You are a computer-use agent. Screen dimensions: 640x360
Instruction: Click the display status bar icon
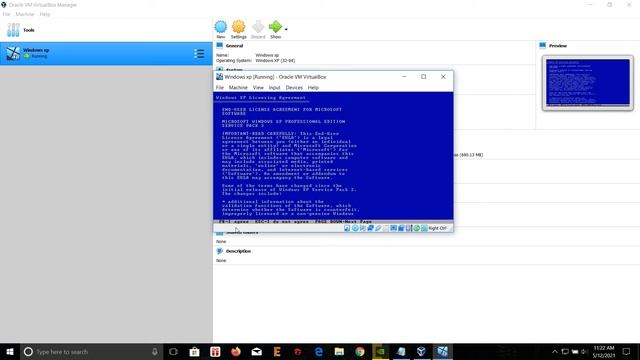coord(393,228)
